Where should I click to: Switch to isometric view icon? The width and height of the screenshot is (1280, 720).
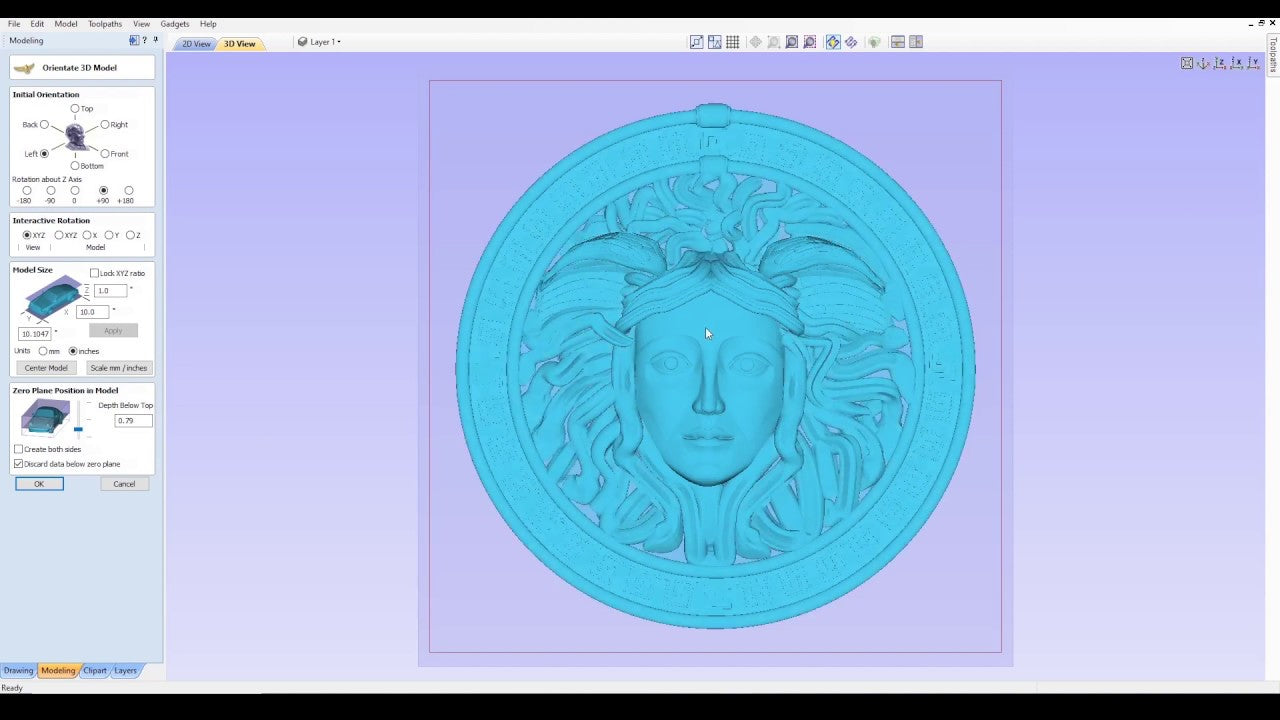tap(1203, 64)
